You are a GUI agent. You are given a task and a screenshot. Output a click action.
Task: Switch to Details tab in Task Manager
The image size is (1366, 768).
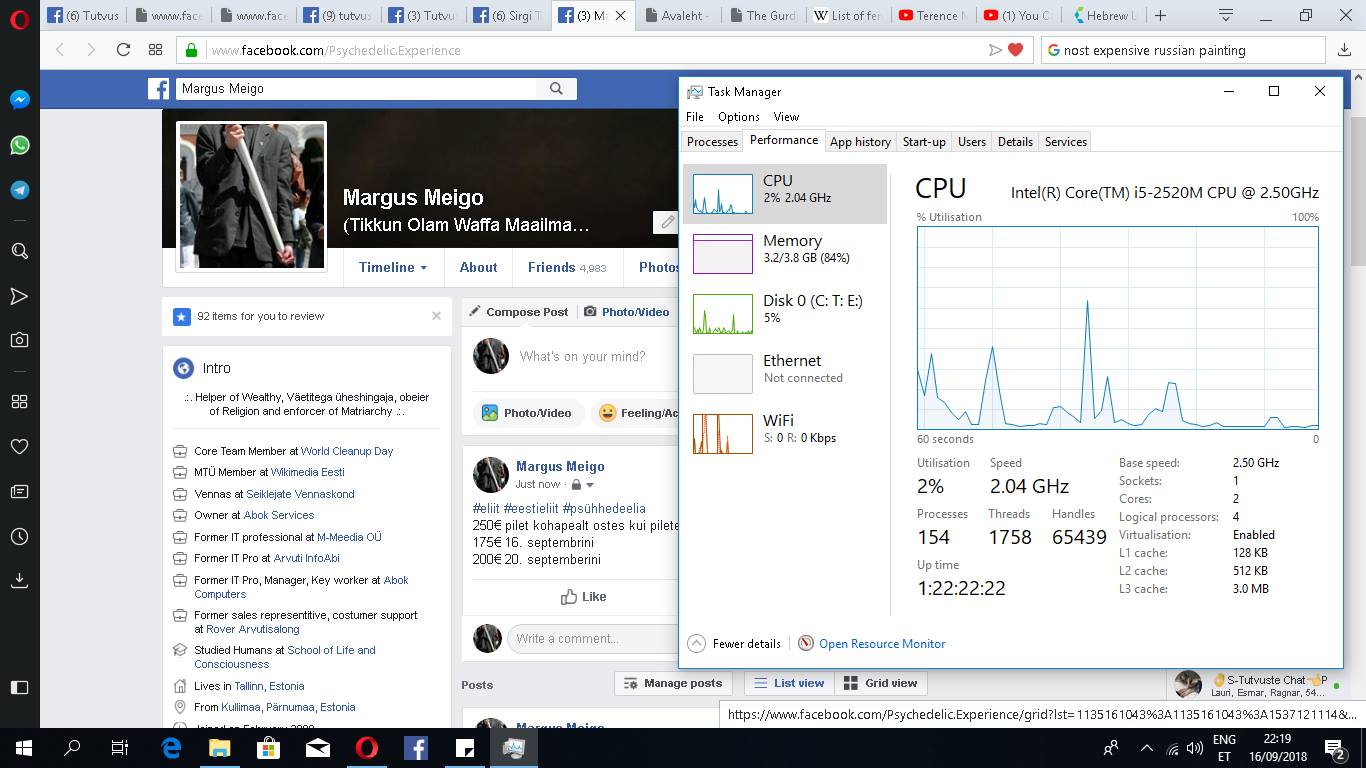[1015, 142]
